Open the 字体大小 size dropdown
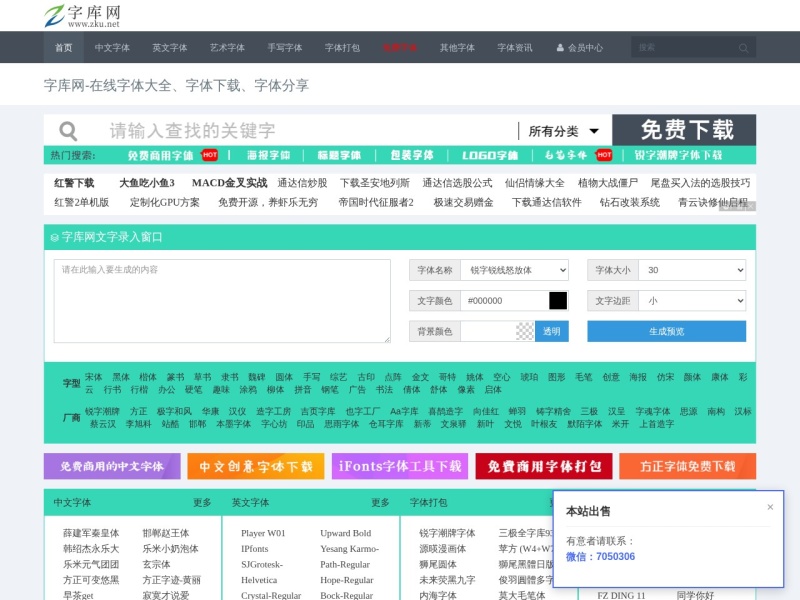The width and height of the screenshot is (800, 600). [x=692, y=270]
